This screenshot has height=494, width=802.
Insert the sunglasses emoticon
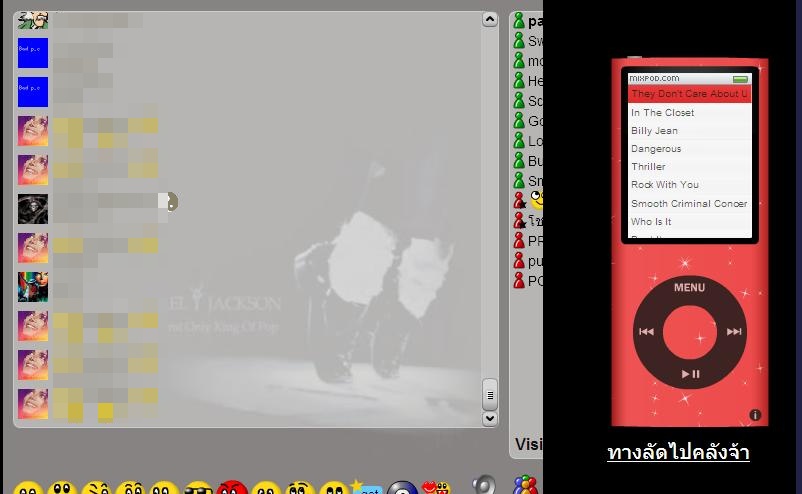click(x=198, y=487)
